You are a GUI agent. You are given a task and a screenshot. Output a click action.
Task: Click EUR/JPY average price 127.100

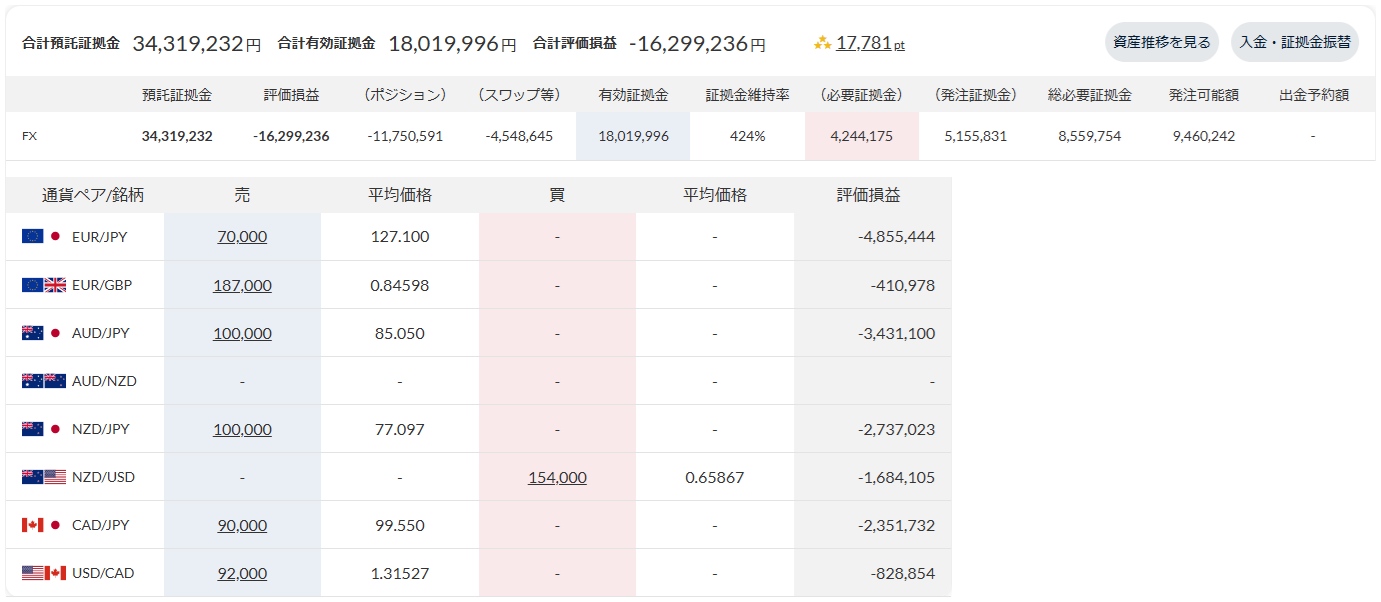400,237
